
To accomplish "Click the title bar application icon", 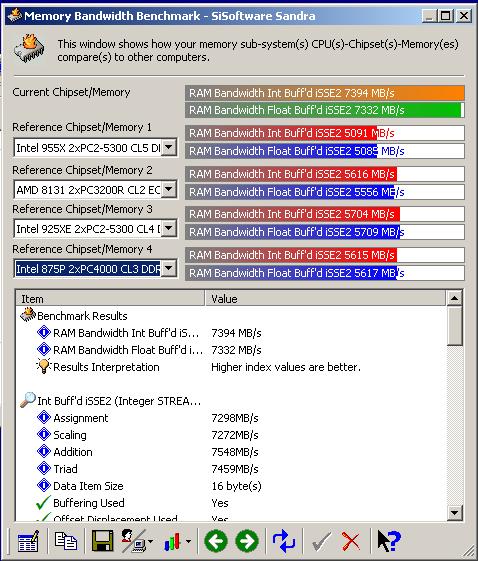I will pos(14,15).
